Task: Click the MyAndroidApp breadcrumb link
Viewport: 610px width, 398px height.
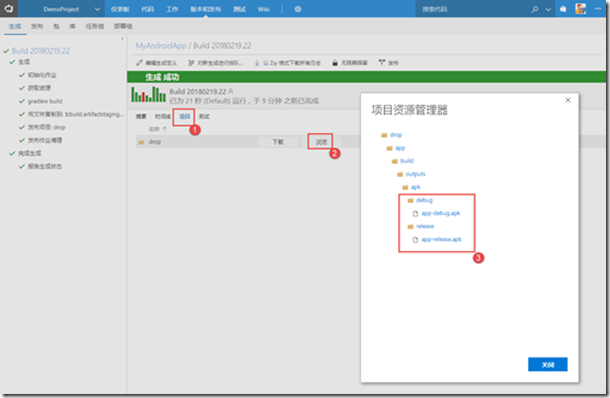Action: click(161, 46)
